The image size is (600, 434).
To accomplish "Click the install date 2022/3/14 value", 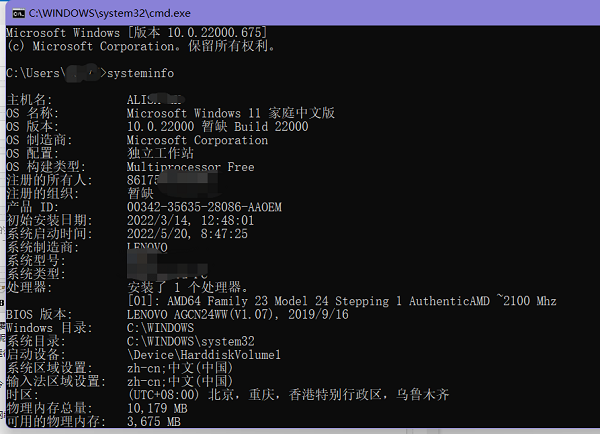I will pos(191,220).
